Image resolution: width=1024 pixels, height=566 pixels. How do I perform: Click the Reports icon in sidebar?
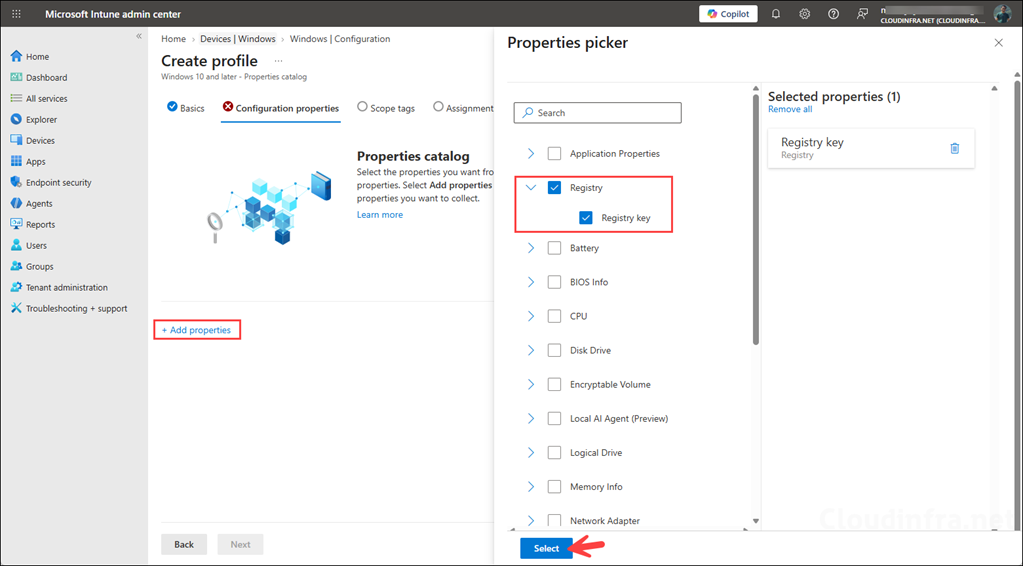[x=16, y=224]
